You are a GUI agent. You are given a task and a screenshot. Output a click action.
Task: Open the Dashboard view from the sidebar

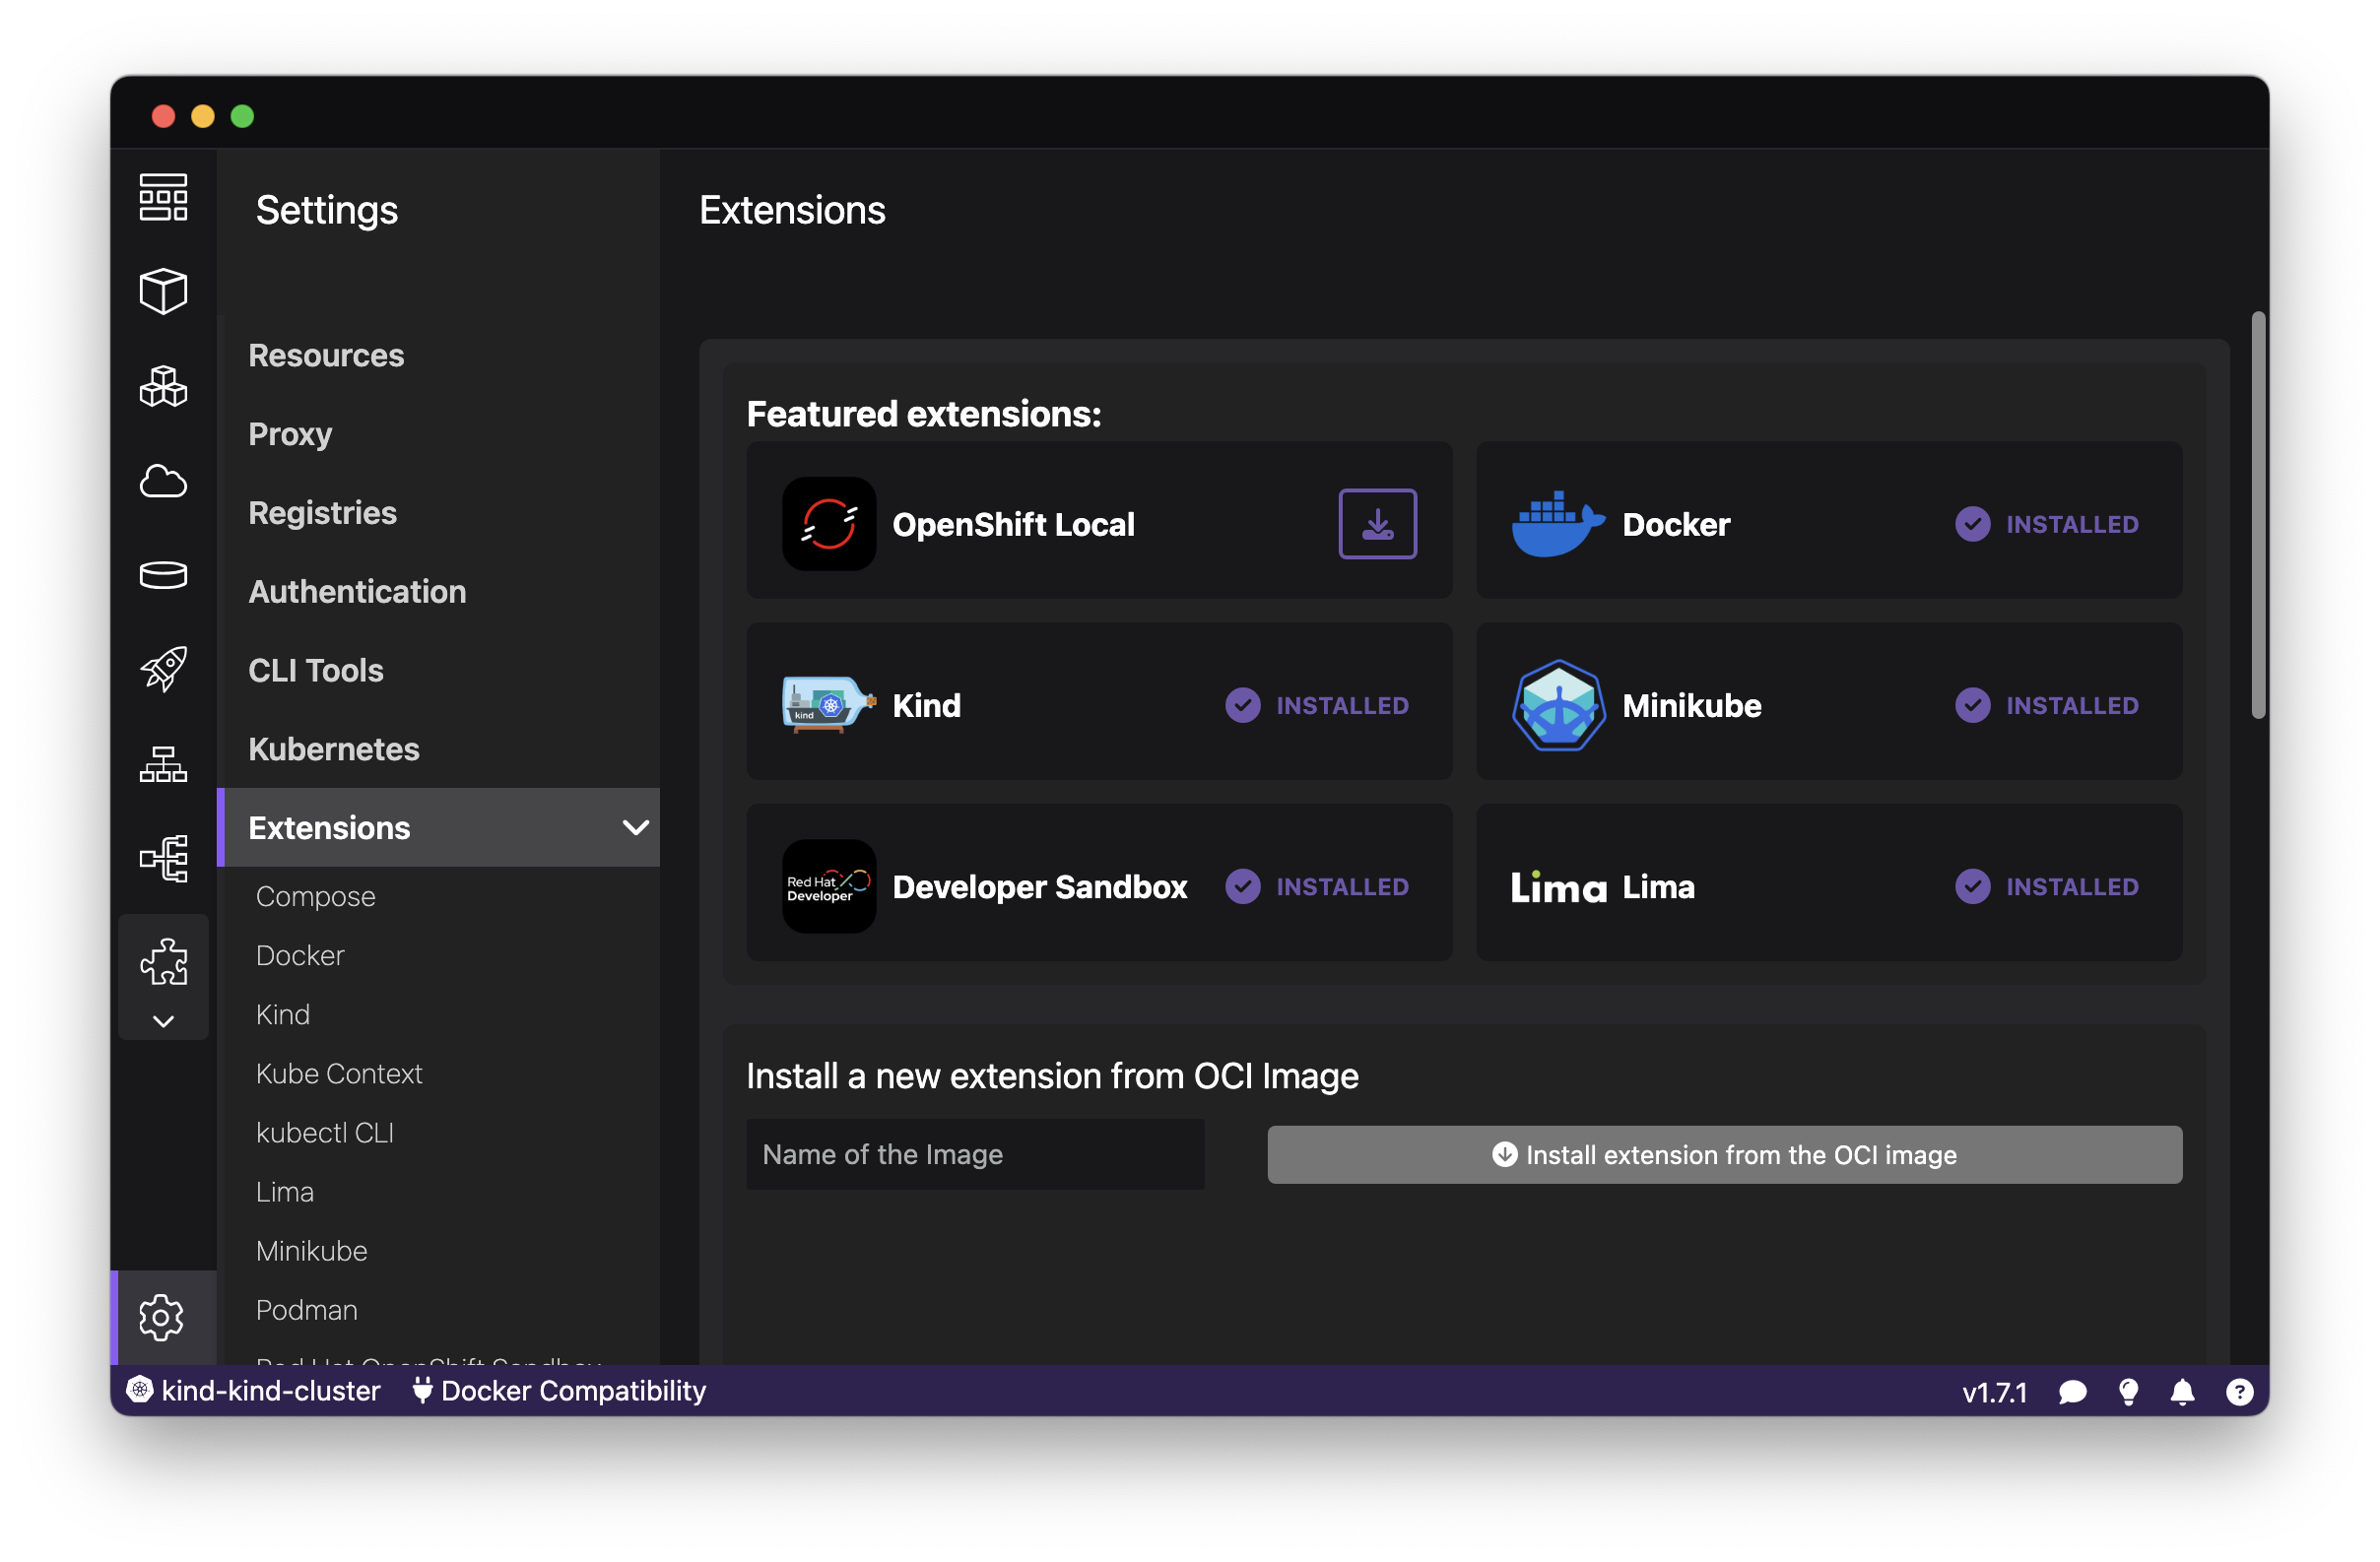point(163,197)
